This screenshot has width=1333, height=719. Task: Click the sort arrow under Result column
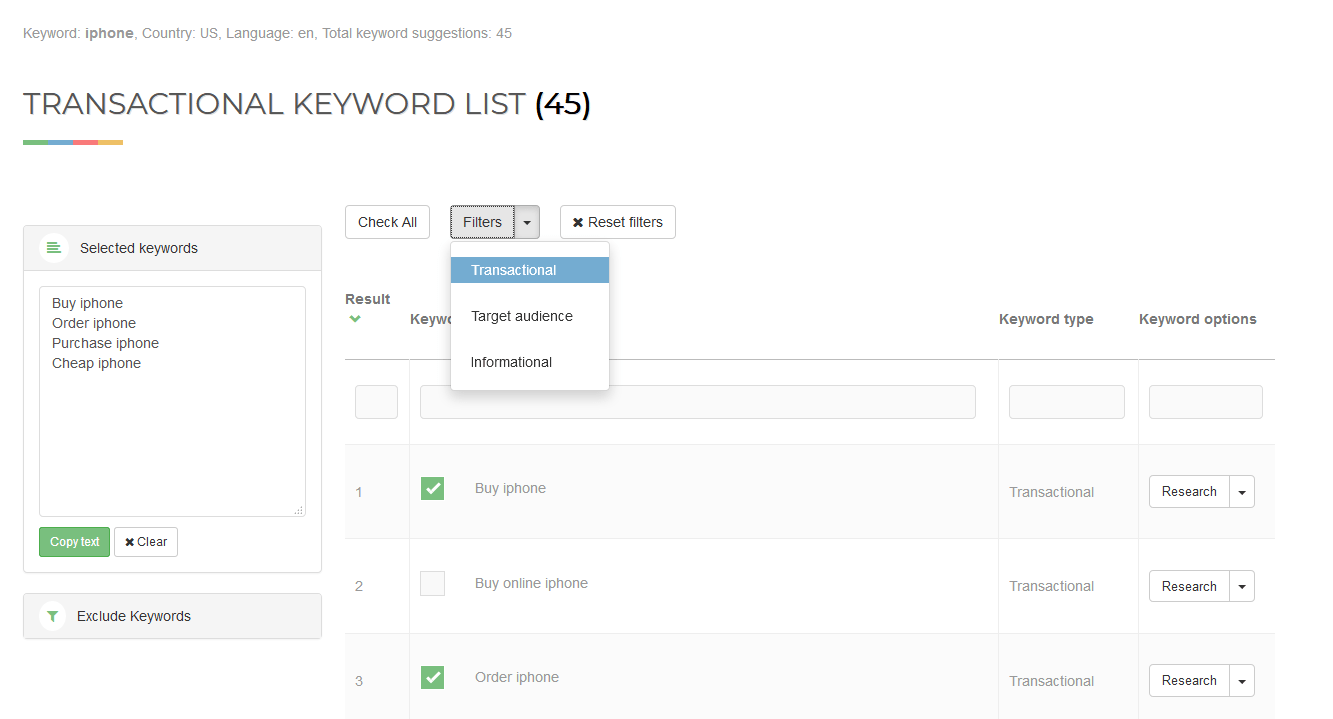(355, 320)
